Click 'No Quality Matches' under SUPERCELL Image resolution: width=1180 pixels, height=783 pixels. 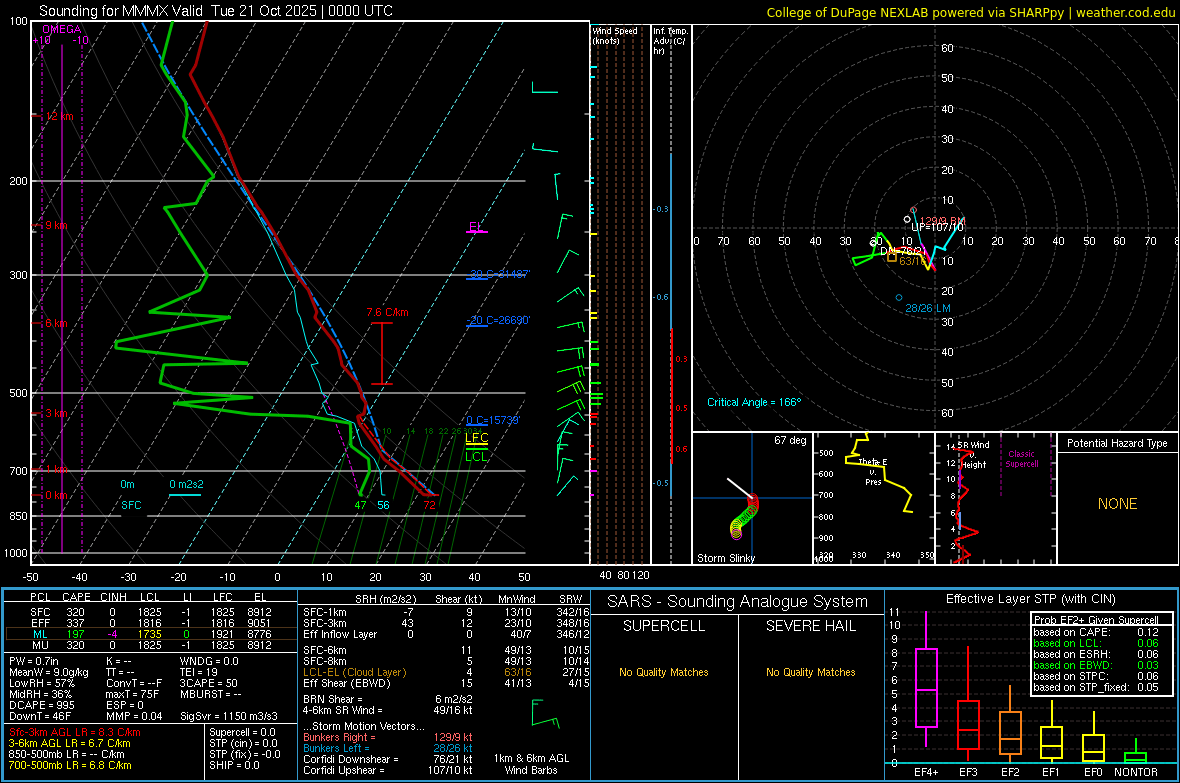click(664, 672)
